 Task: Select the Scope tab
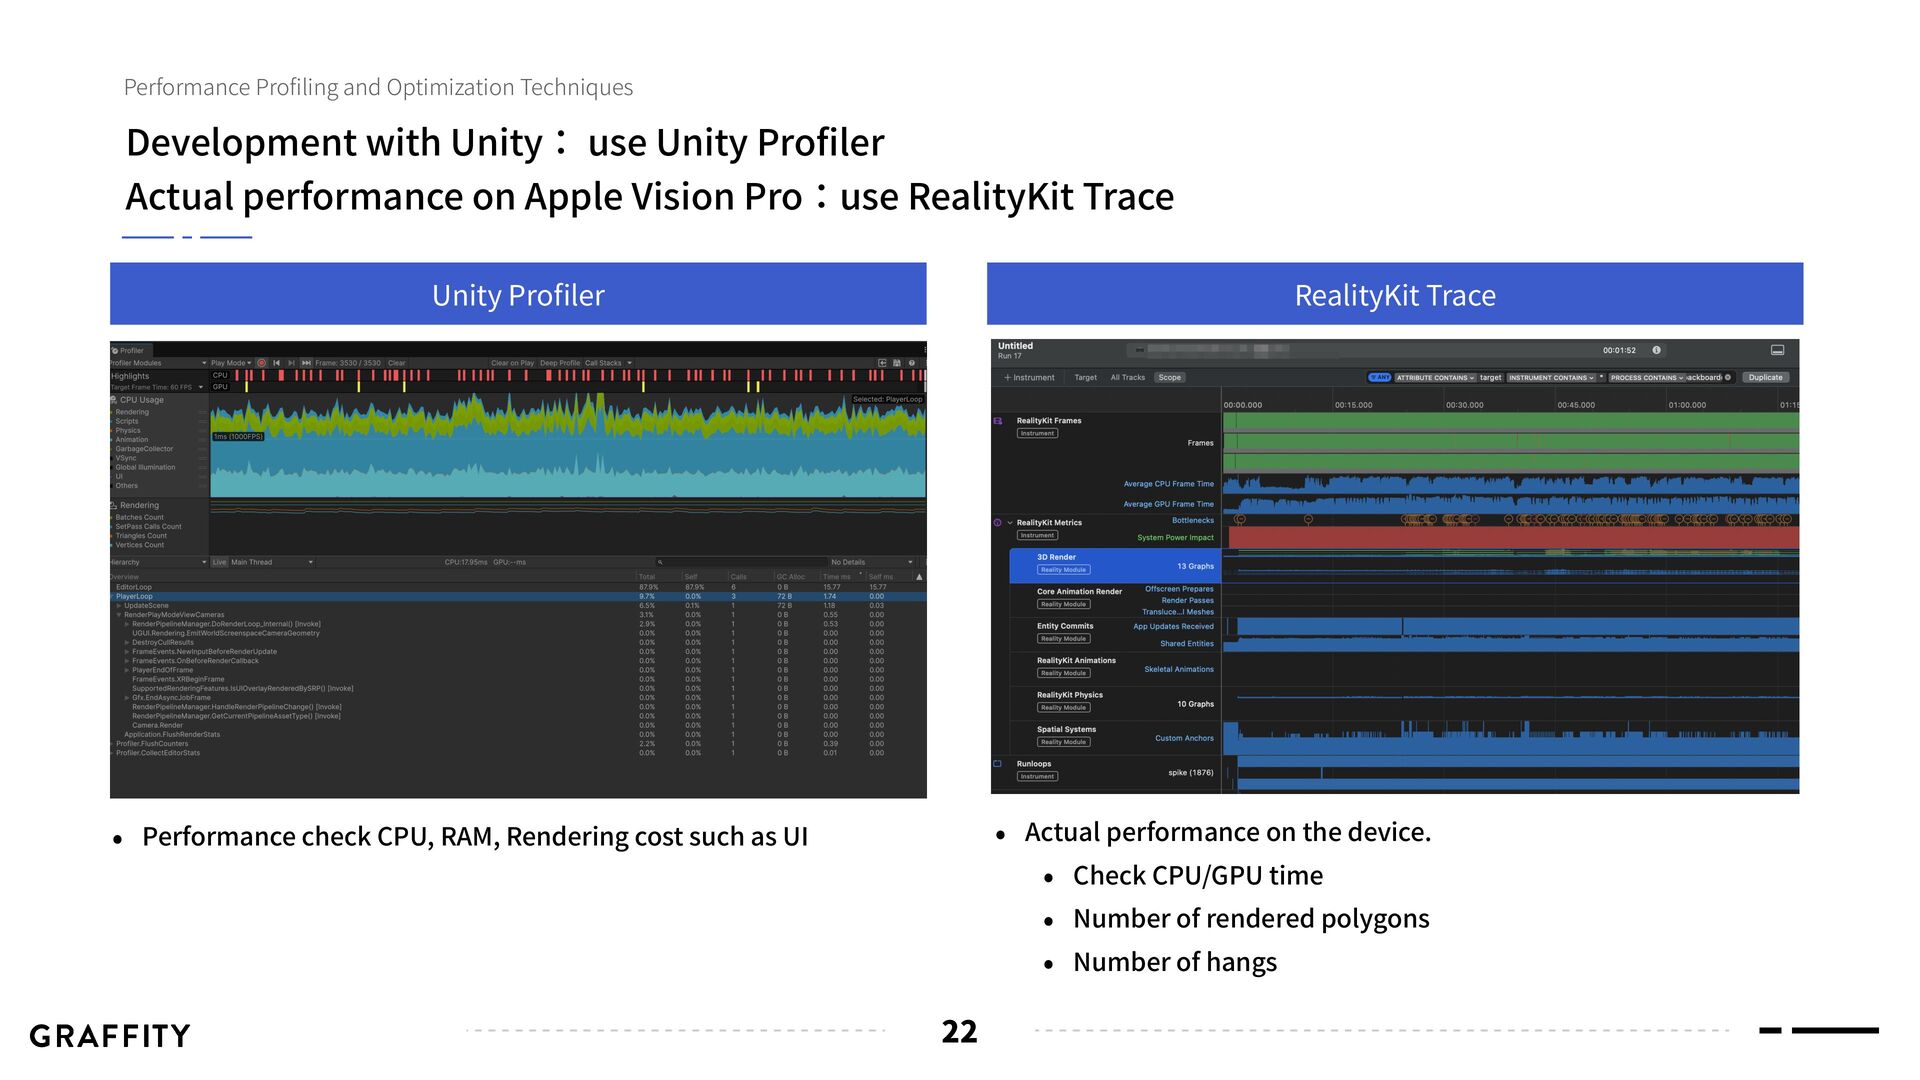coord(1169,377)
